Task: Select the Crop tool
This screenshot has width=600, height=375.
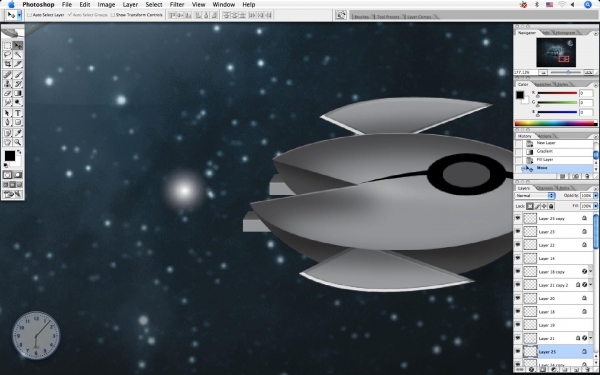Action: pyautogui.click(x=7, y=64)
